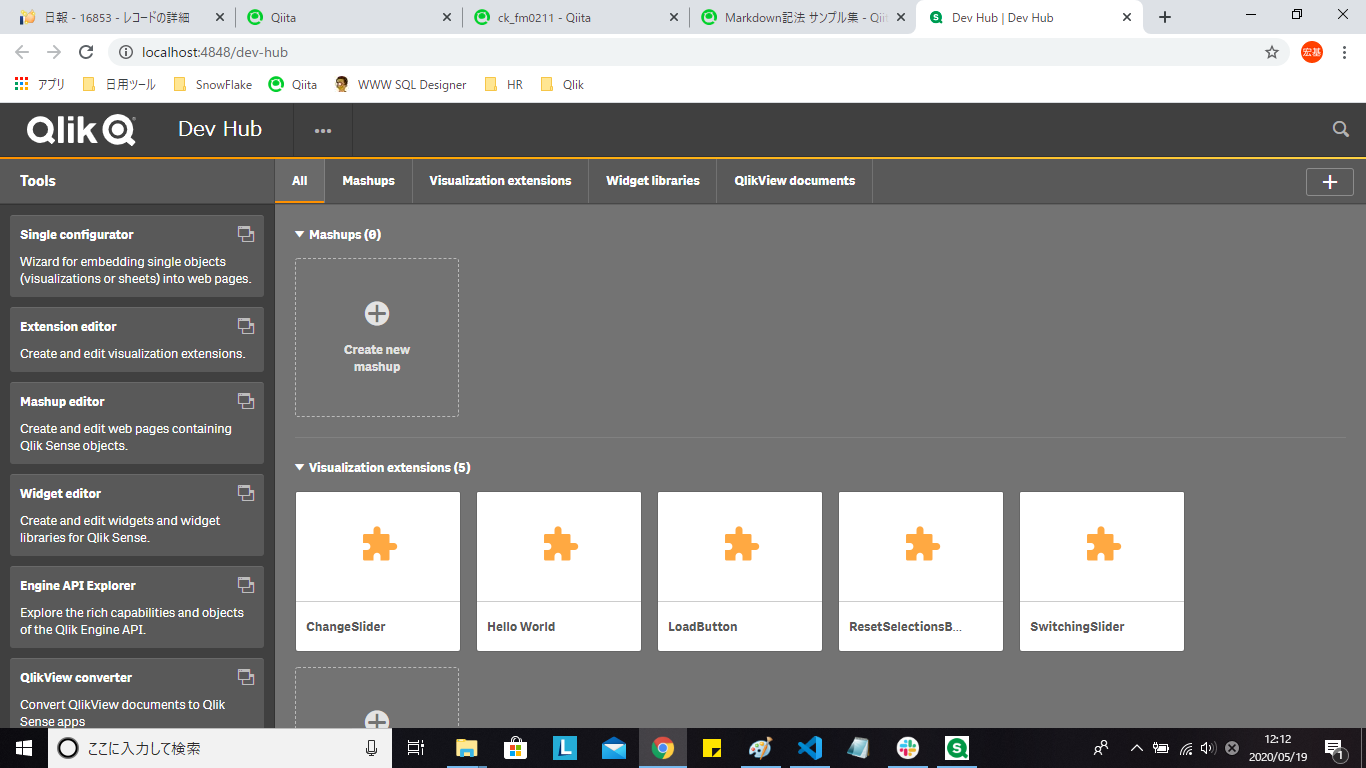Open the アプリ apps shortcut
Viewport: 1366px width, 768px height.
tap(40, 85)
